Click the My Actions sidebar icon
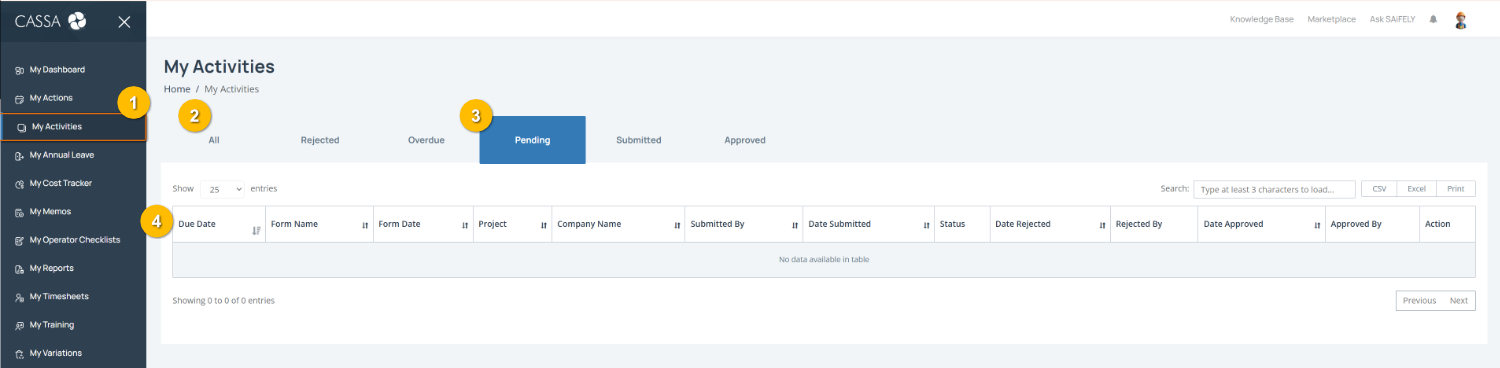Image resolution: width=1500 pixels, height=368 pixels. pos(20,98)
